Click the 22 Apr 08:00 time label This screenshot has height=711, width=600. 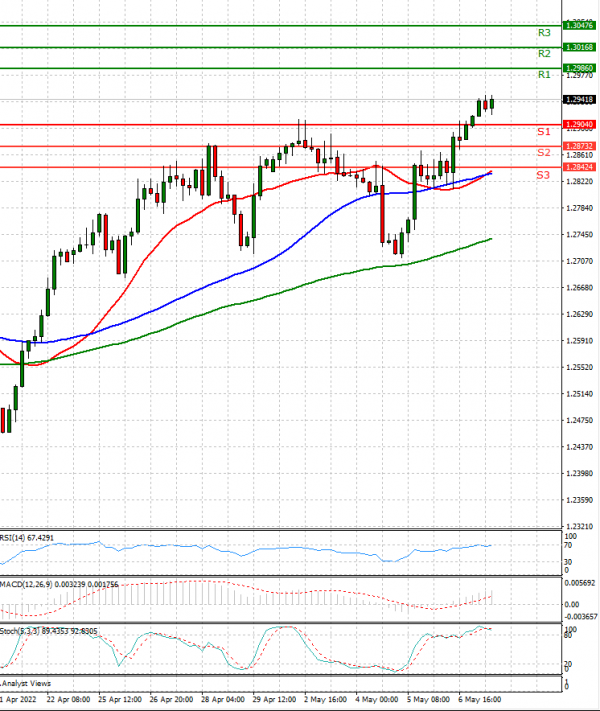tap(68, 700)
